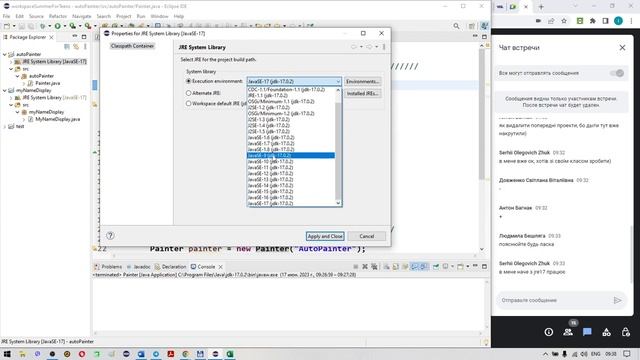Click the language indicator ENG in tray
The image size is (640, 360).
[596, 354]
